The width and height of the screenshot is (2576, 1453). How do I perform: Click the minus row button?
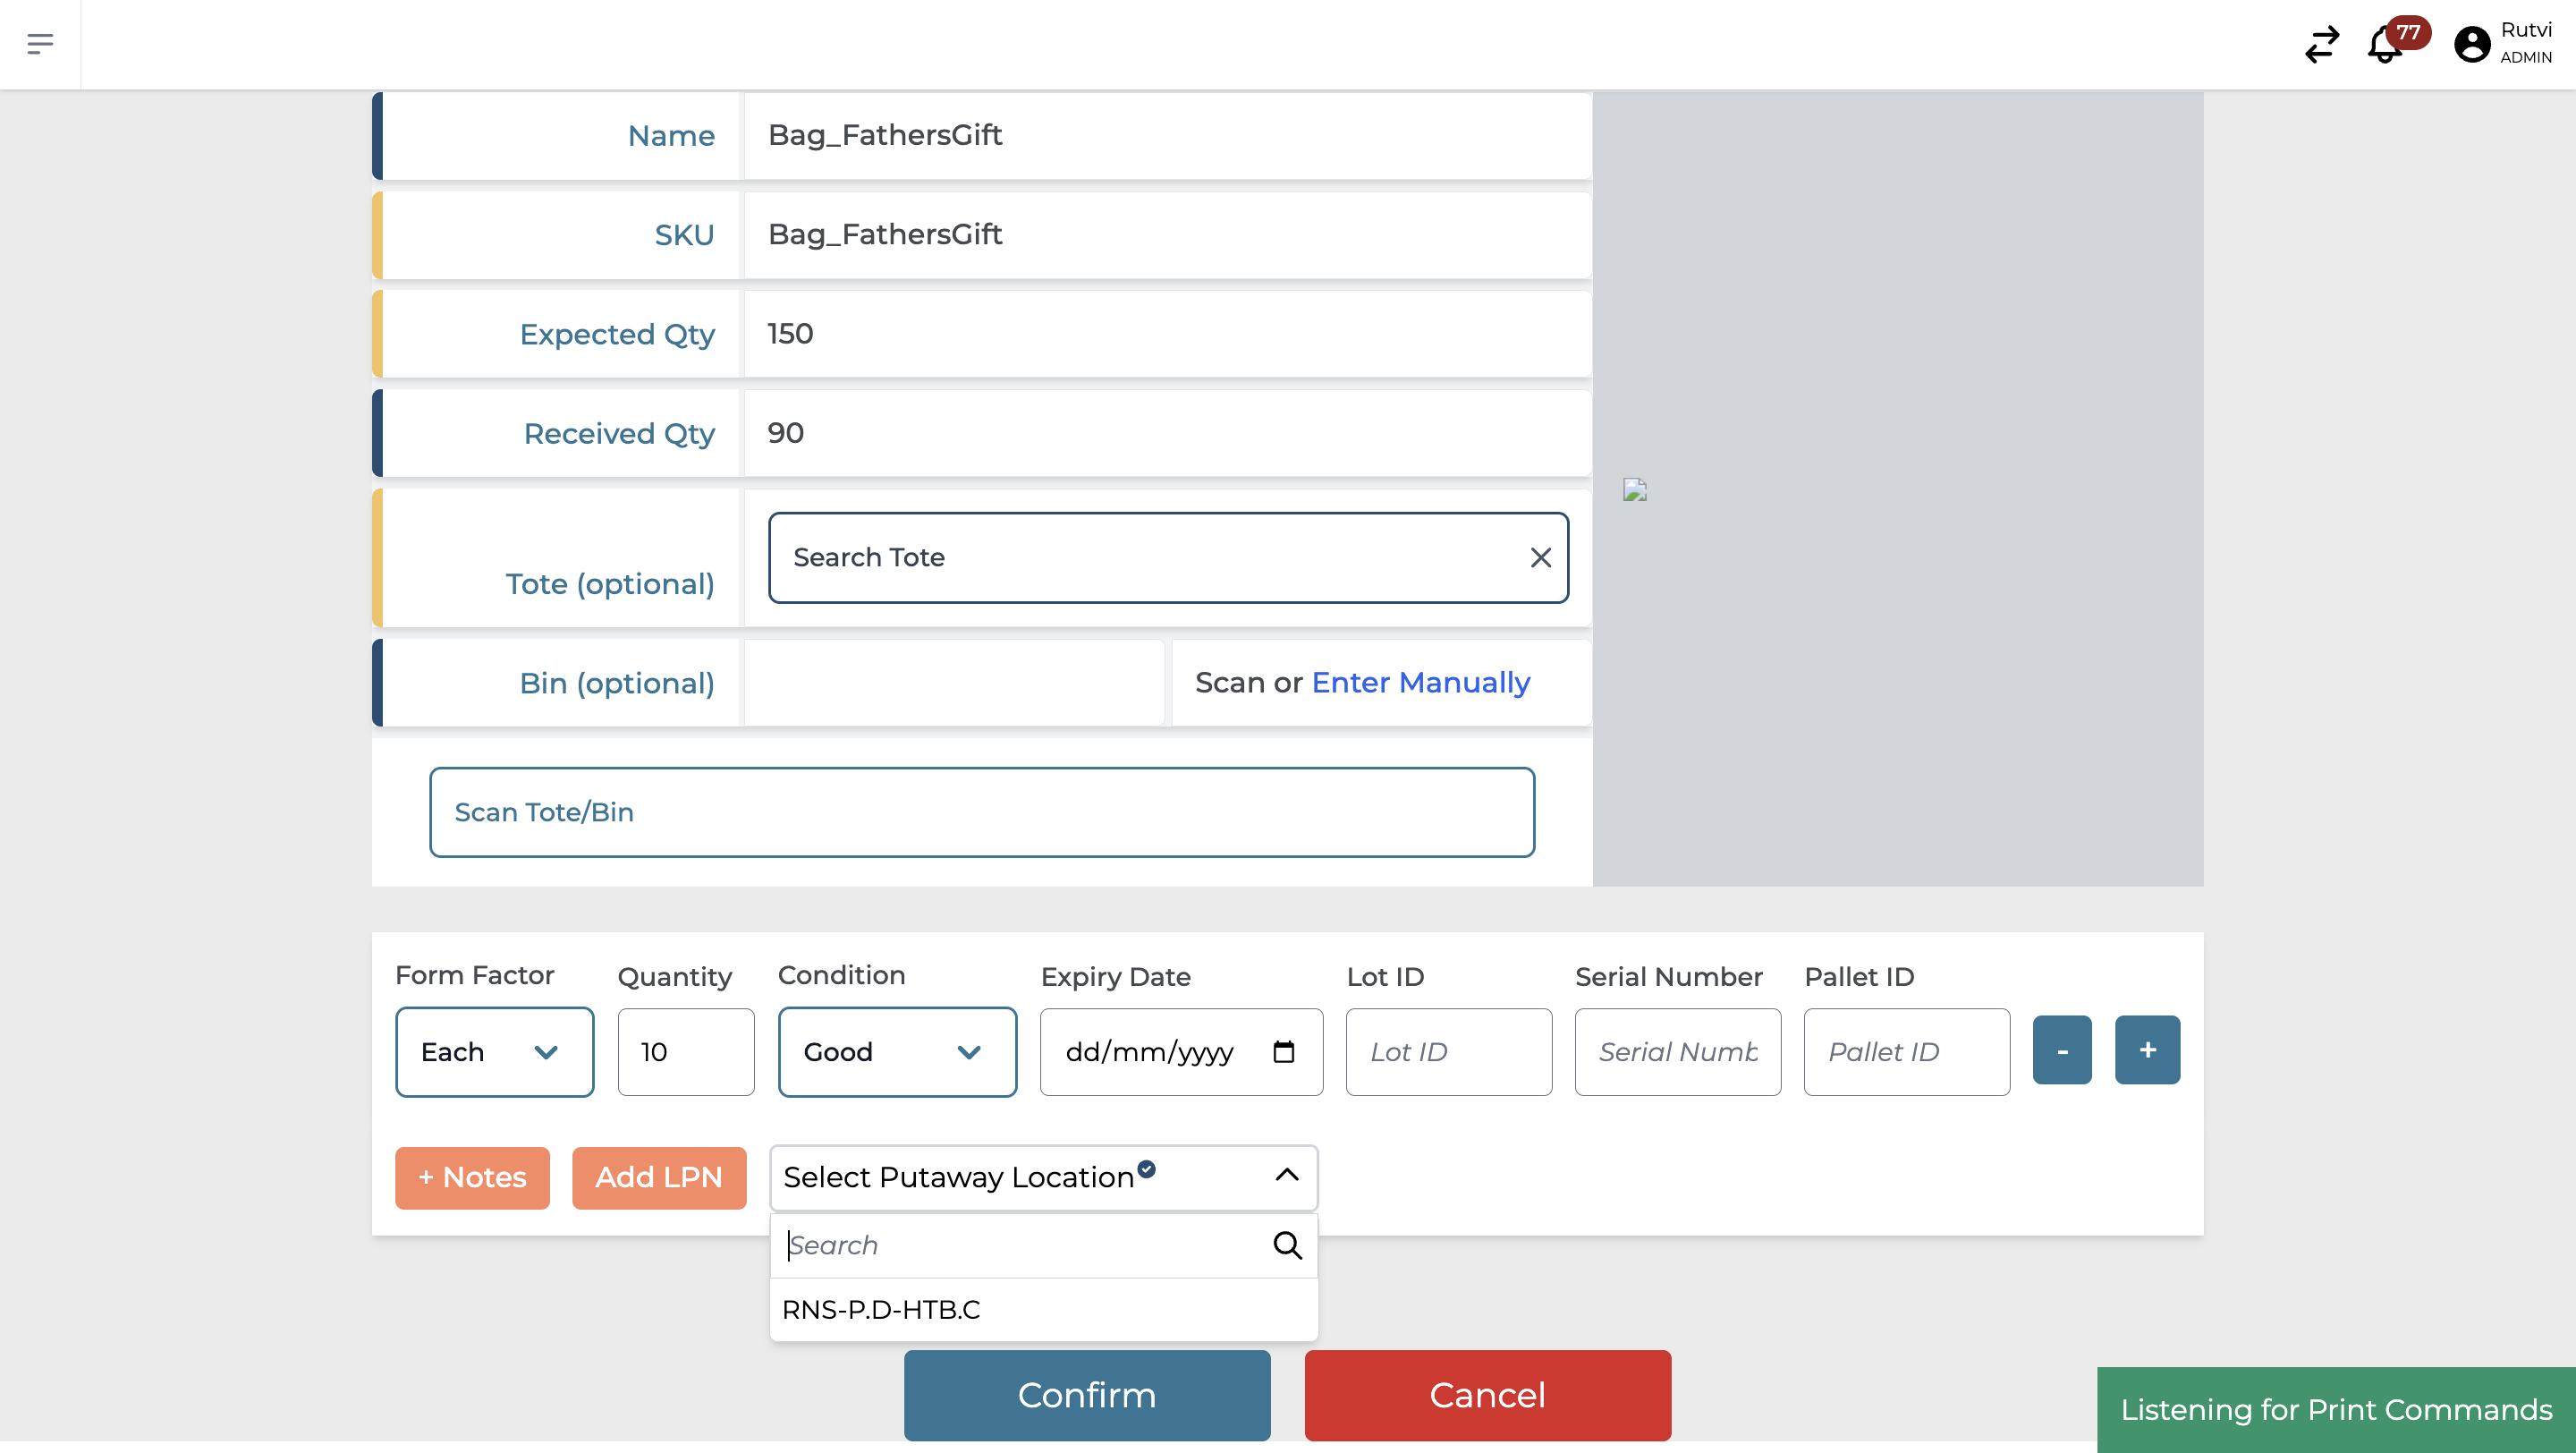(2061, 1050)
